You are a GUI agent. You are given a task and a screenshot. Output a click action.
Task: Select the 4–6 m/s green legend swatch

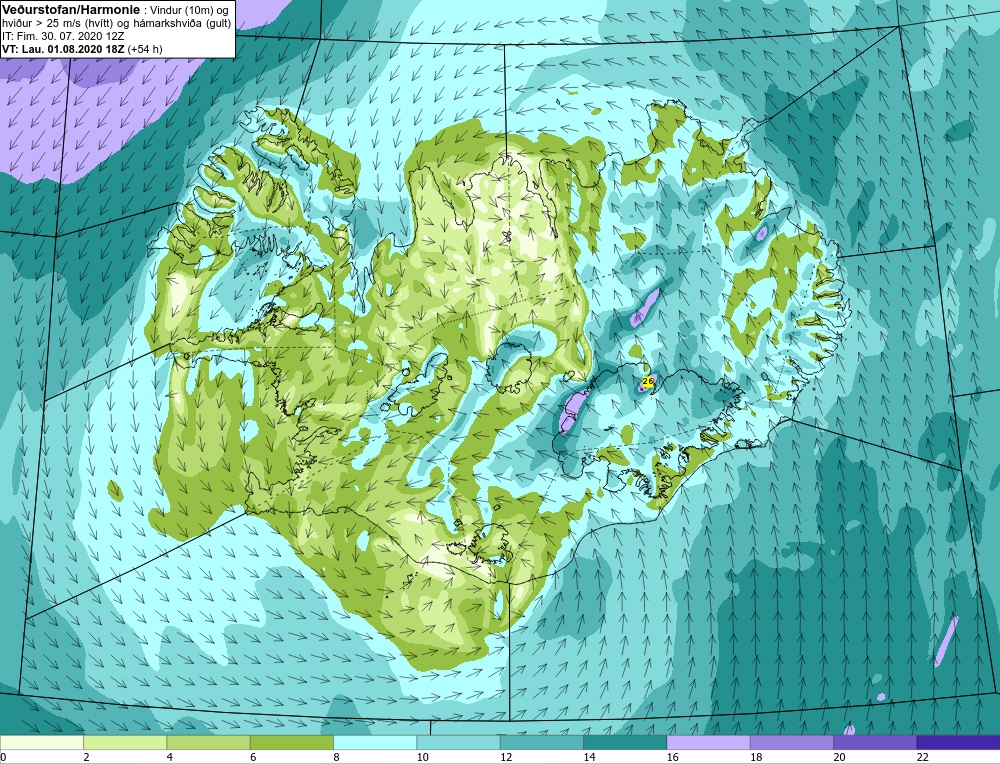click(208, 743)
